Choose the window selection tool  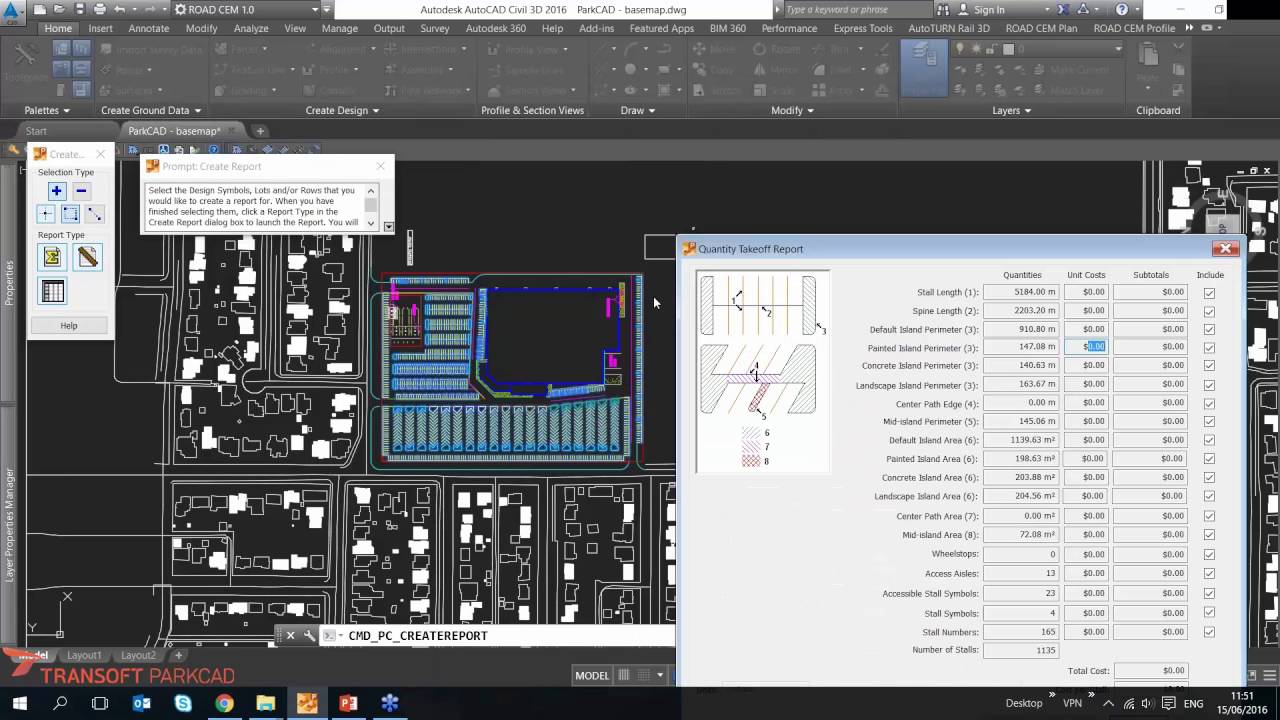70,214
